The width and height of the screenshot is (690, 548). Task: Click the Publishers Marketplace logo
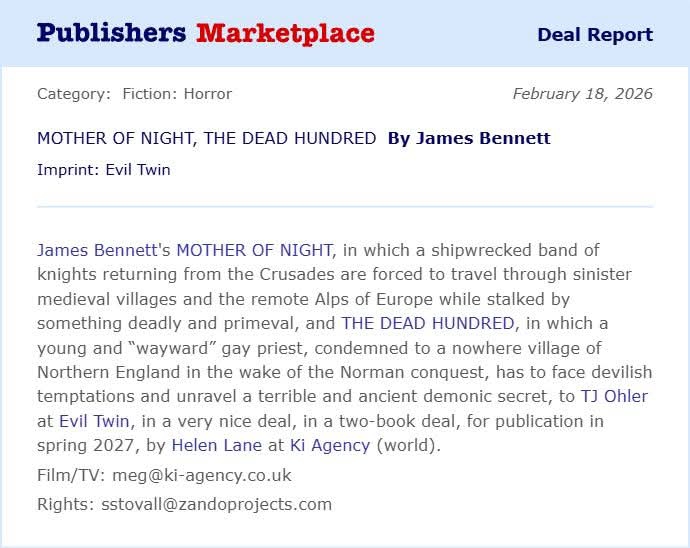coord(205,33)
